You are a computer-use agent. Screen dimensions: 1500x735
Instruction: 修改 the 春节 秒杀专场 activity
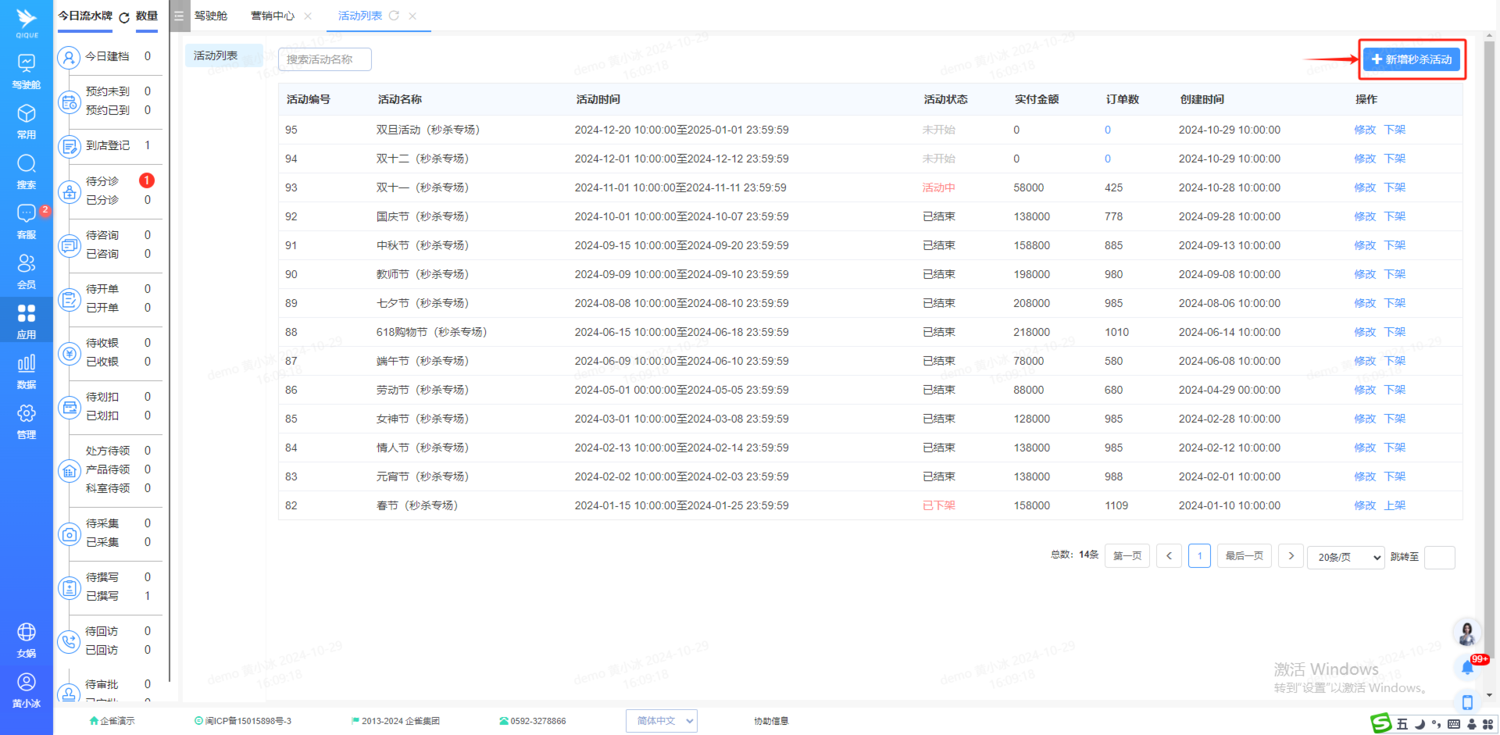click(1366, 505)
